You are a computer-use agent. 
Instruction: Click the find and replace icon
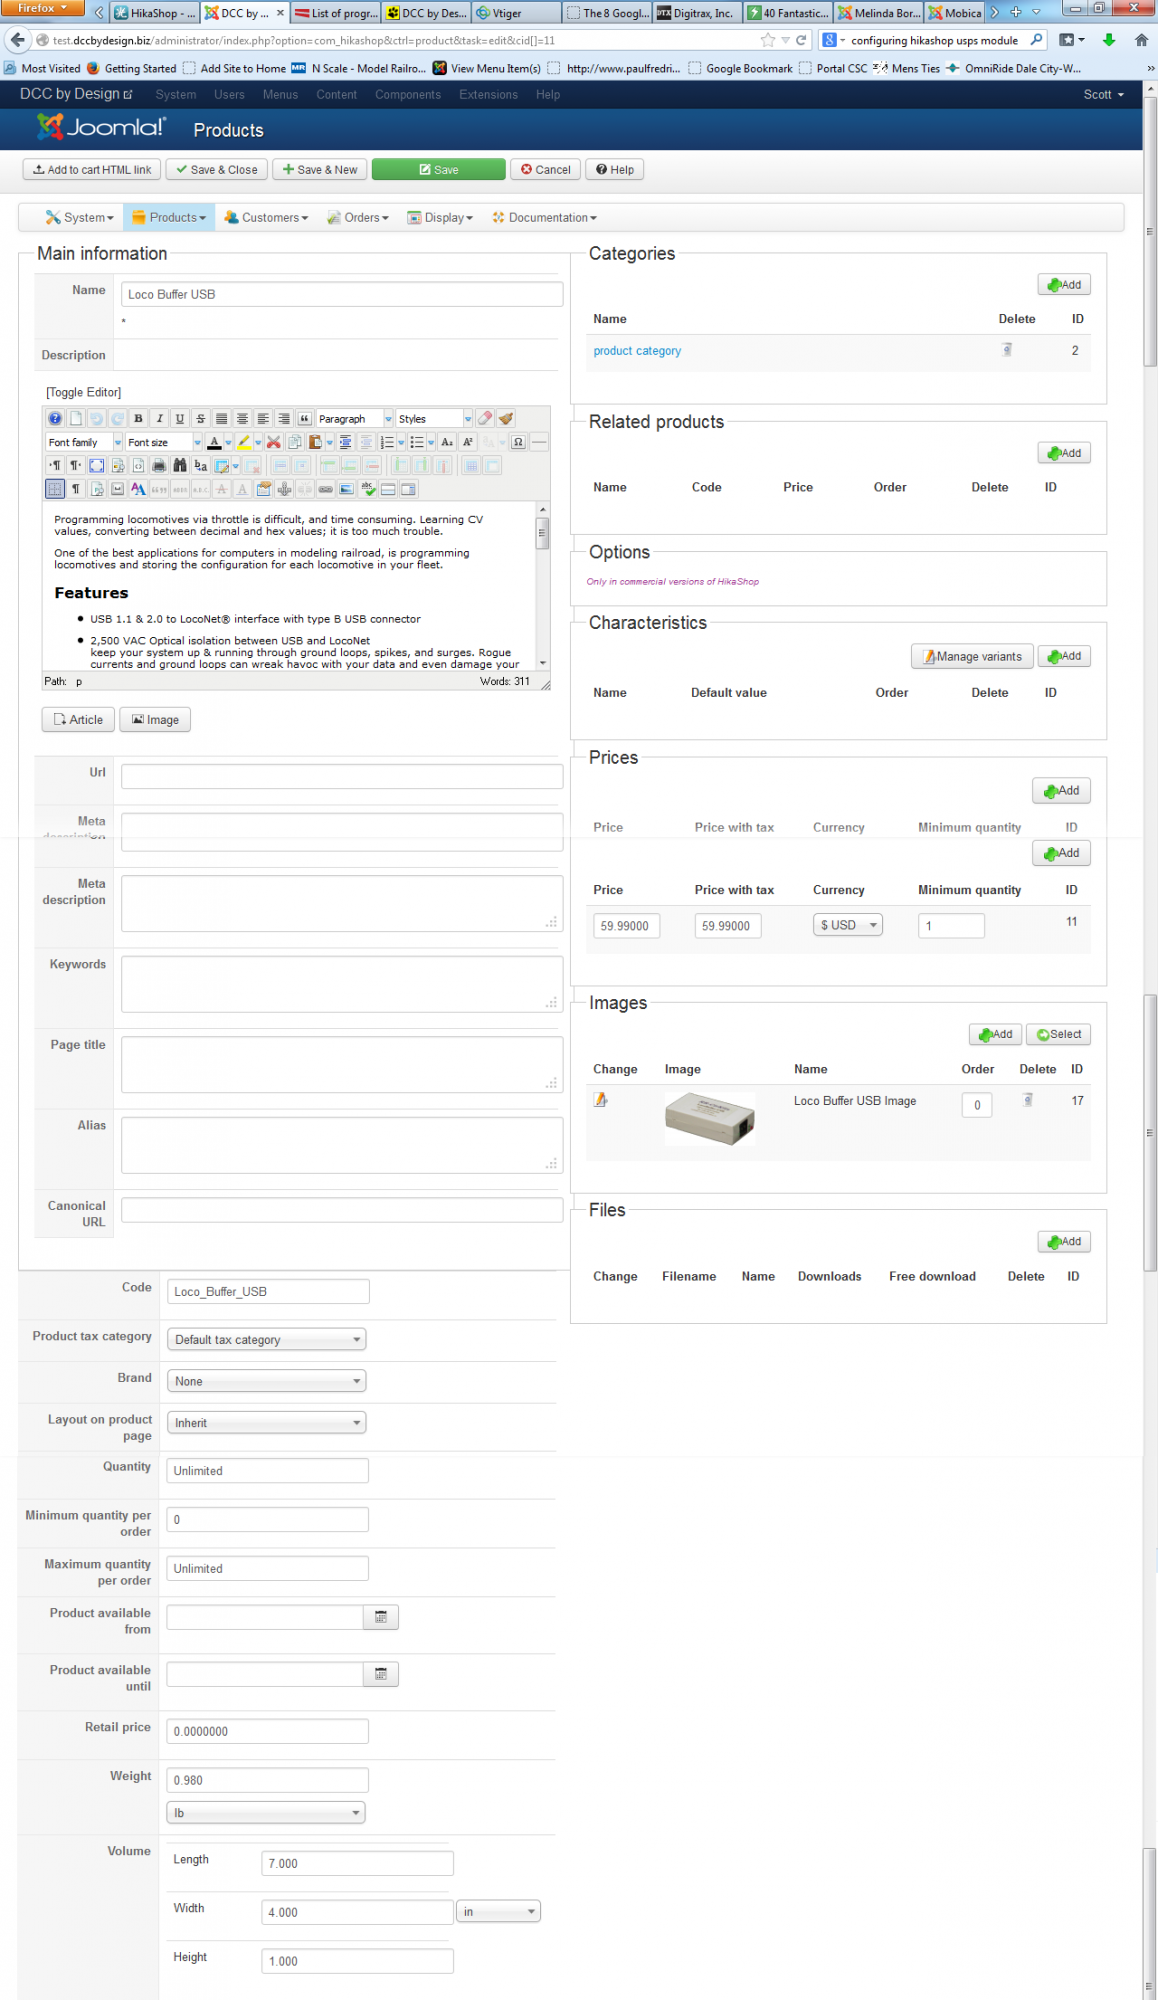pyautogui.click(x=200, y=465)
